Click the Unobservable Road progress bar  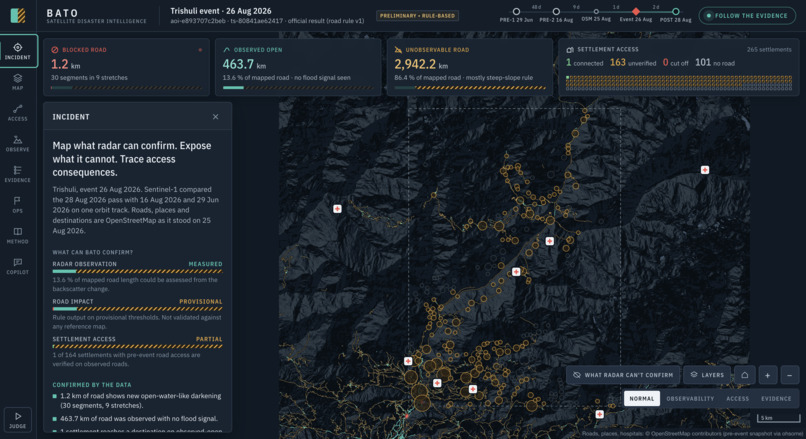coord(470,88)
